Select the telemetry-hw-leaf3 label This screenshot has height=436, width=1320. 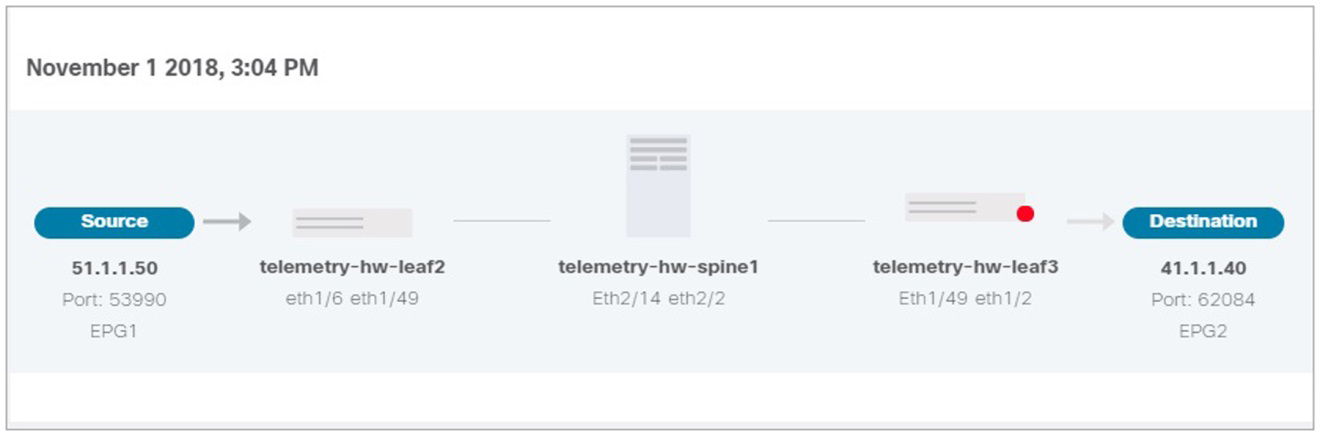pos(966,267)
